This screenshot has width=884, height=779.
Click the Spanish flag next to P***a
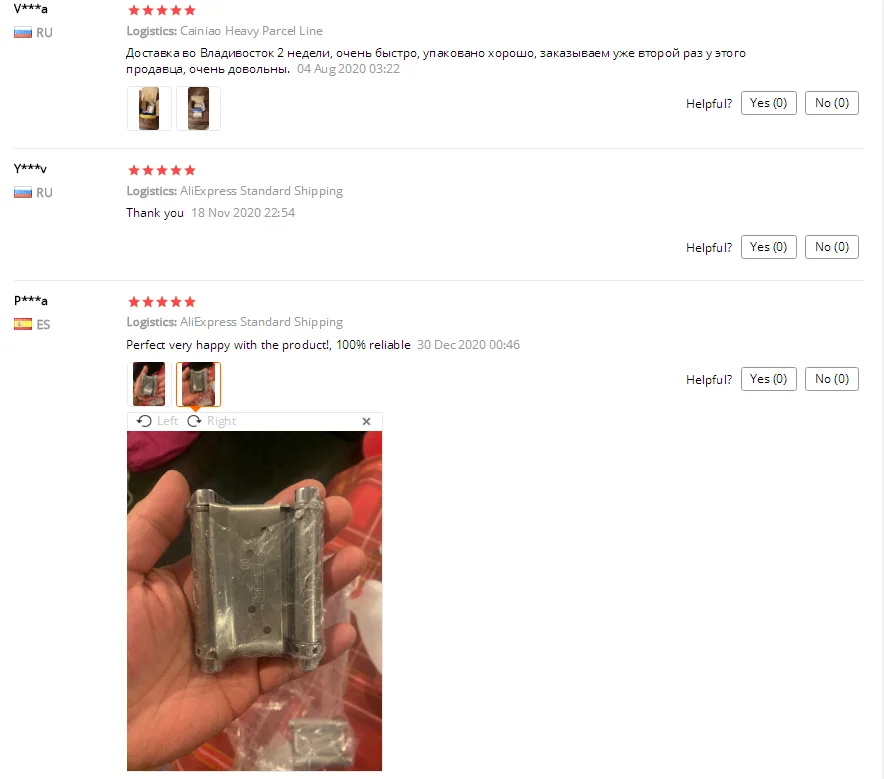(x=23, y=324)
